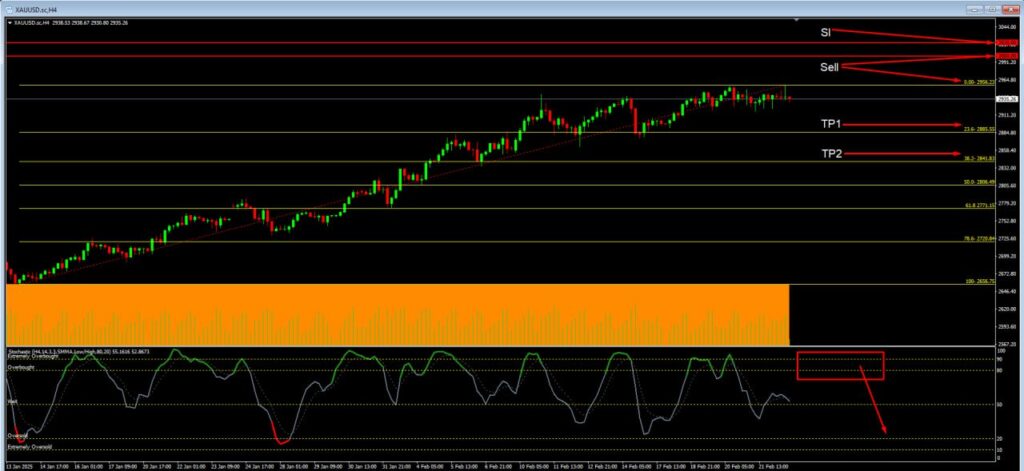Click the Fibonacci 50.0 level label 2806.49
1024x471 pixels.
click(979, 182)
